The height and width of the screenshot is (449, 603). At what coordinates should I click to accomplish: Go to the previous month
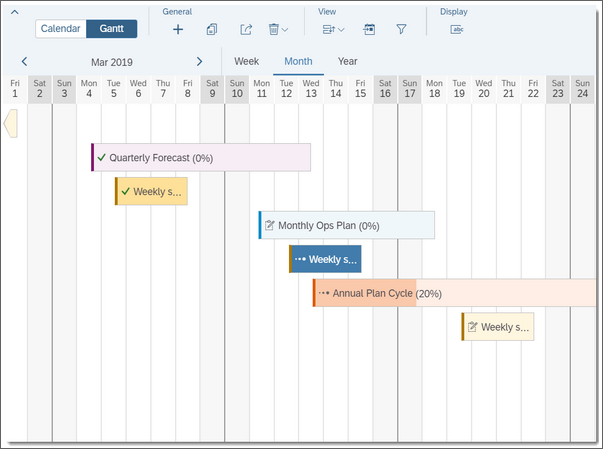25,62
